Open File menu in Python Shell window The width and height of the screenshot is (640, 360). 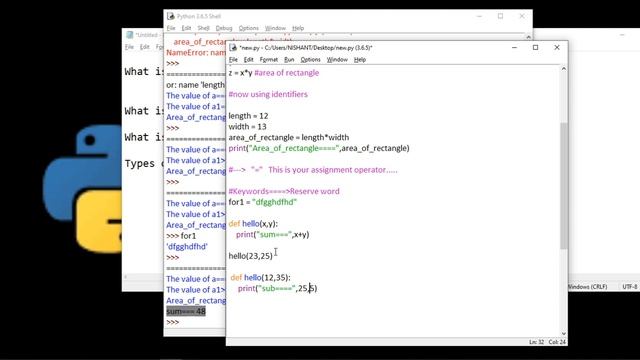click(x=171, y=28)
